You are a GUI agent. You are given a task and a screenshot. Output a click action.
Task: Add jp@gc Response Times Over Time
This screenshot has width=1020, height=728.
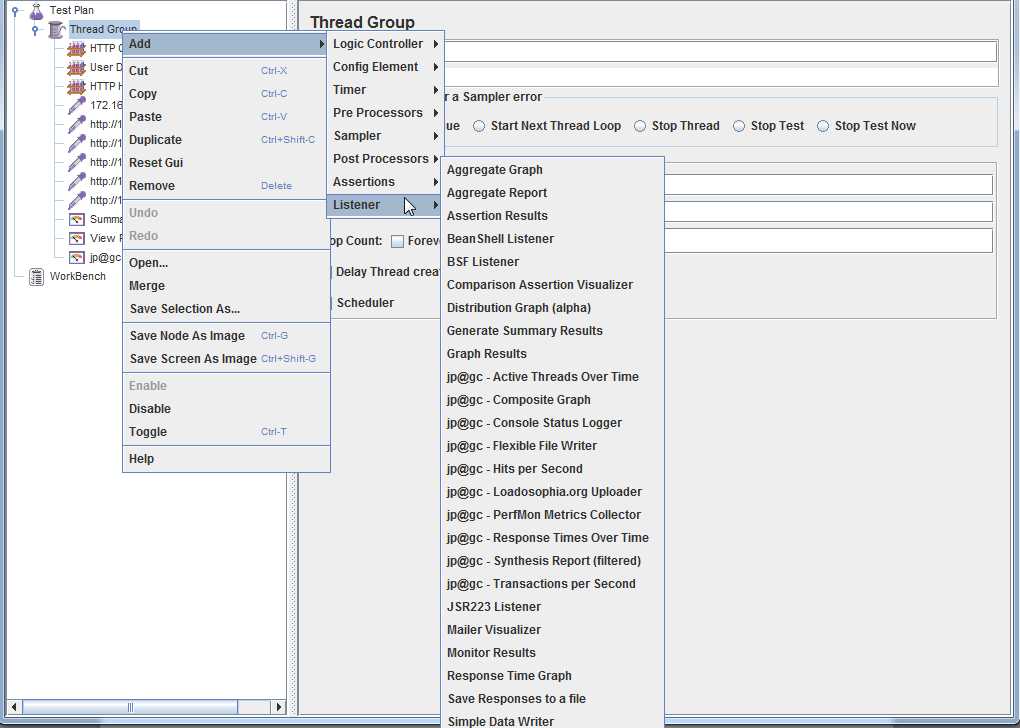point(552,538)
